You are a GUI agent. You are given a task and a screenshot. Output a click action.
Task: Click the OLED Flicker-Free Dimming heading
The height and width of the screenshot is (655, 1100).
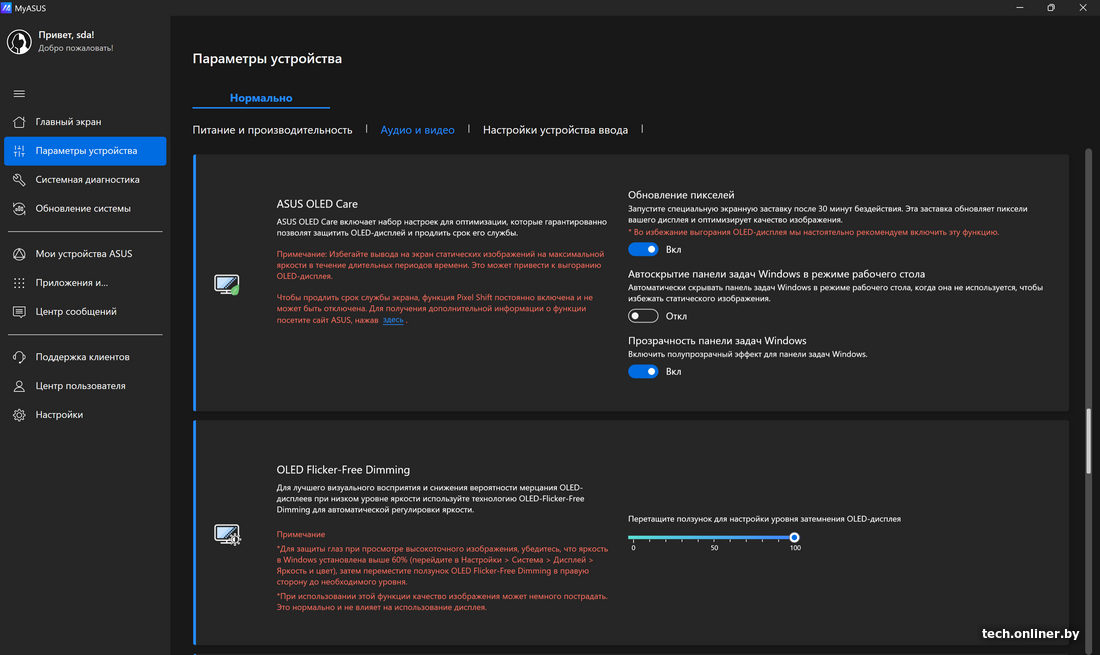[343, 470]
